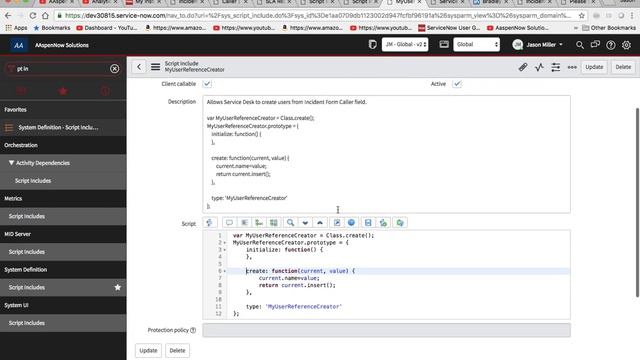Screen dimensions: 640x360
Task: Show the all applications navigator tab
Action: click(21, 91)
